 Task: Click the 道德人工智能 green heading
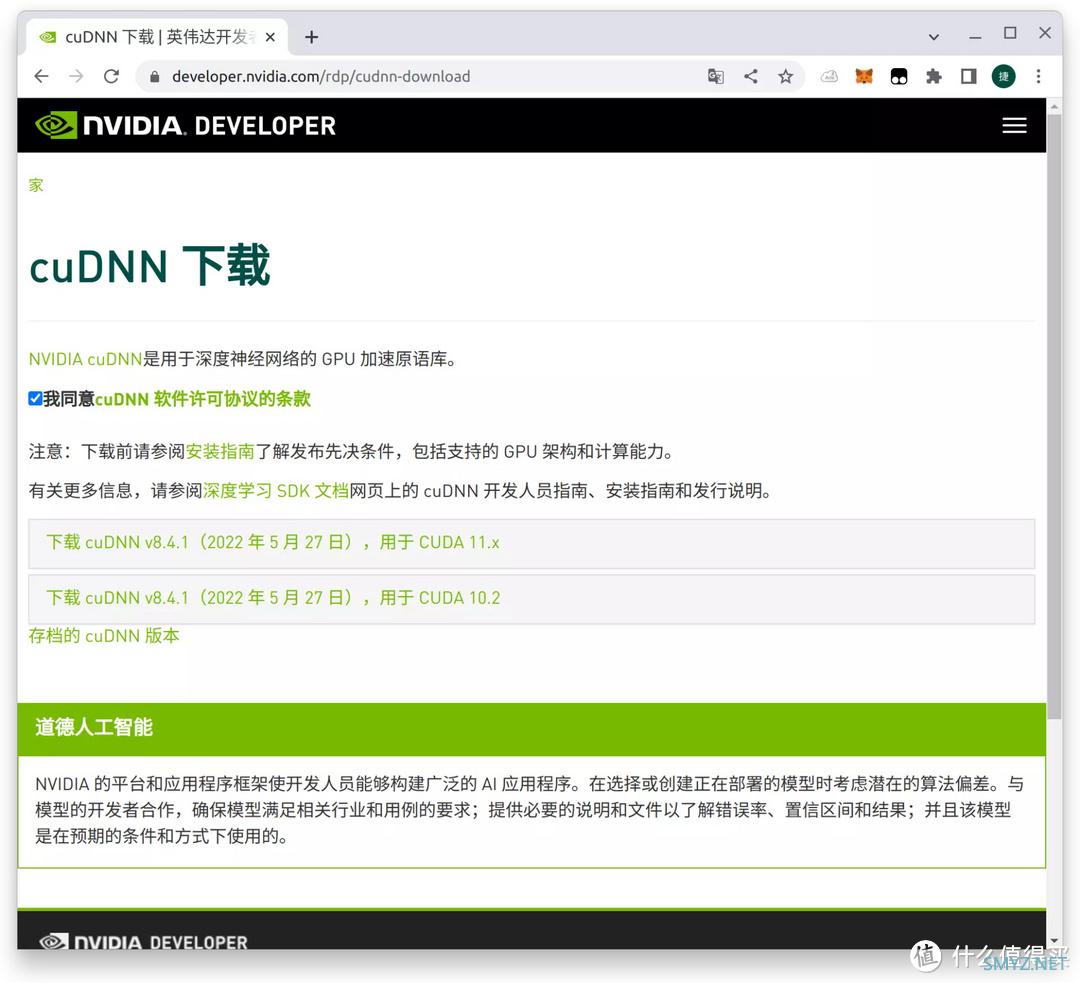pyautogui.click(x=94, y=727)
